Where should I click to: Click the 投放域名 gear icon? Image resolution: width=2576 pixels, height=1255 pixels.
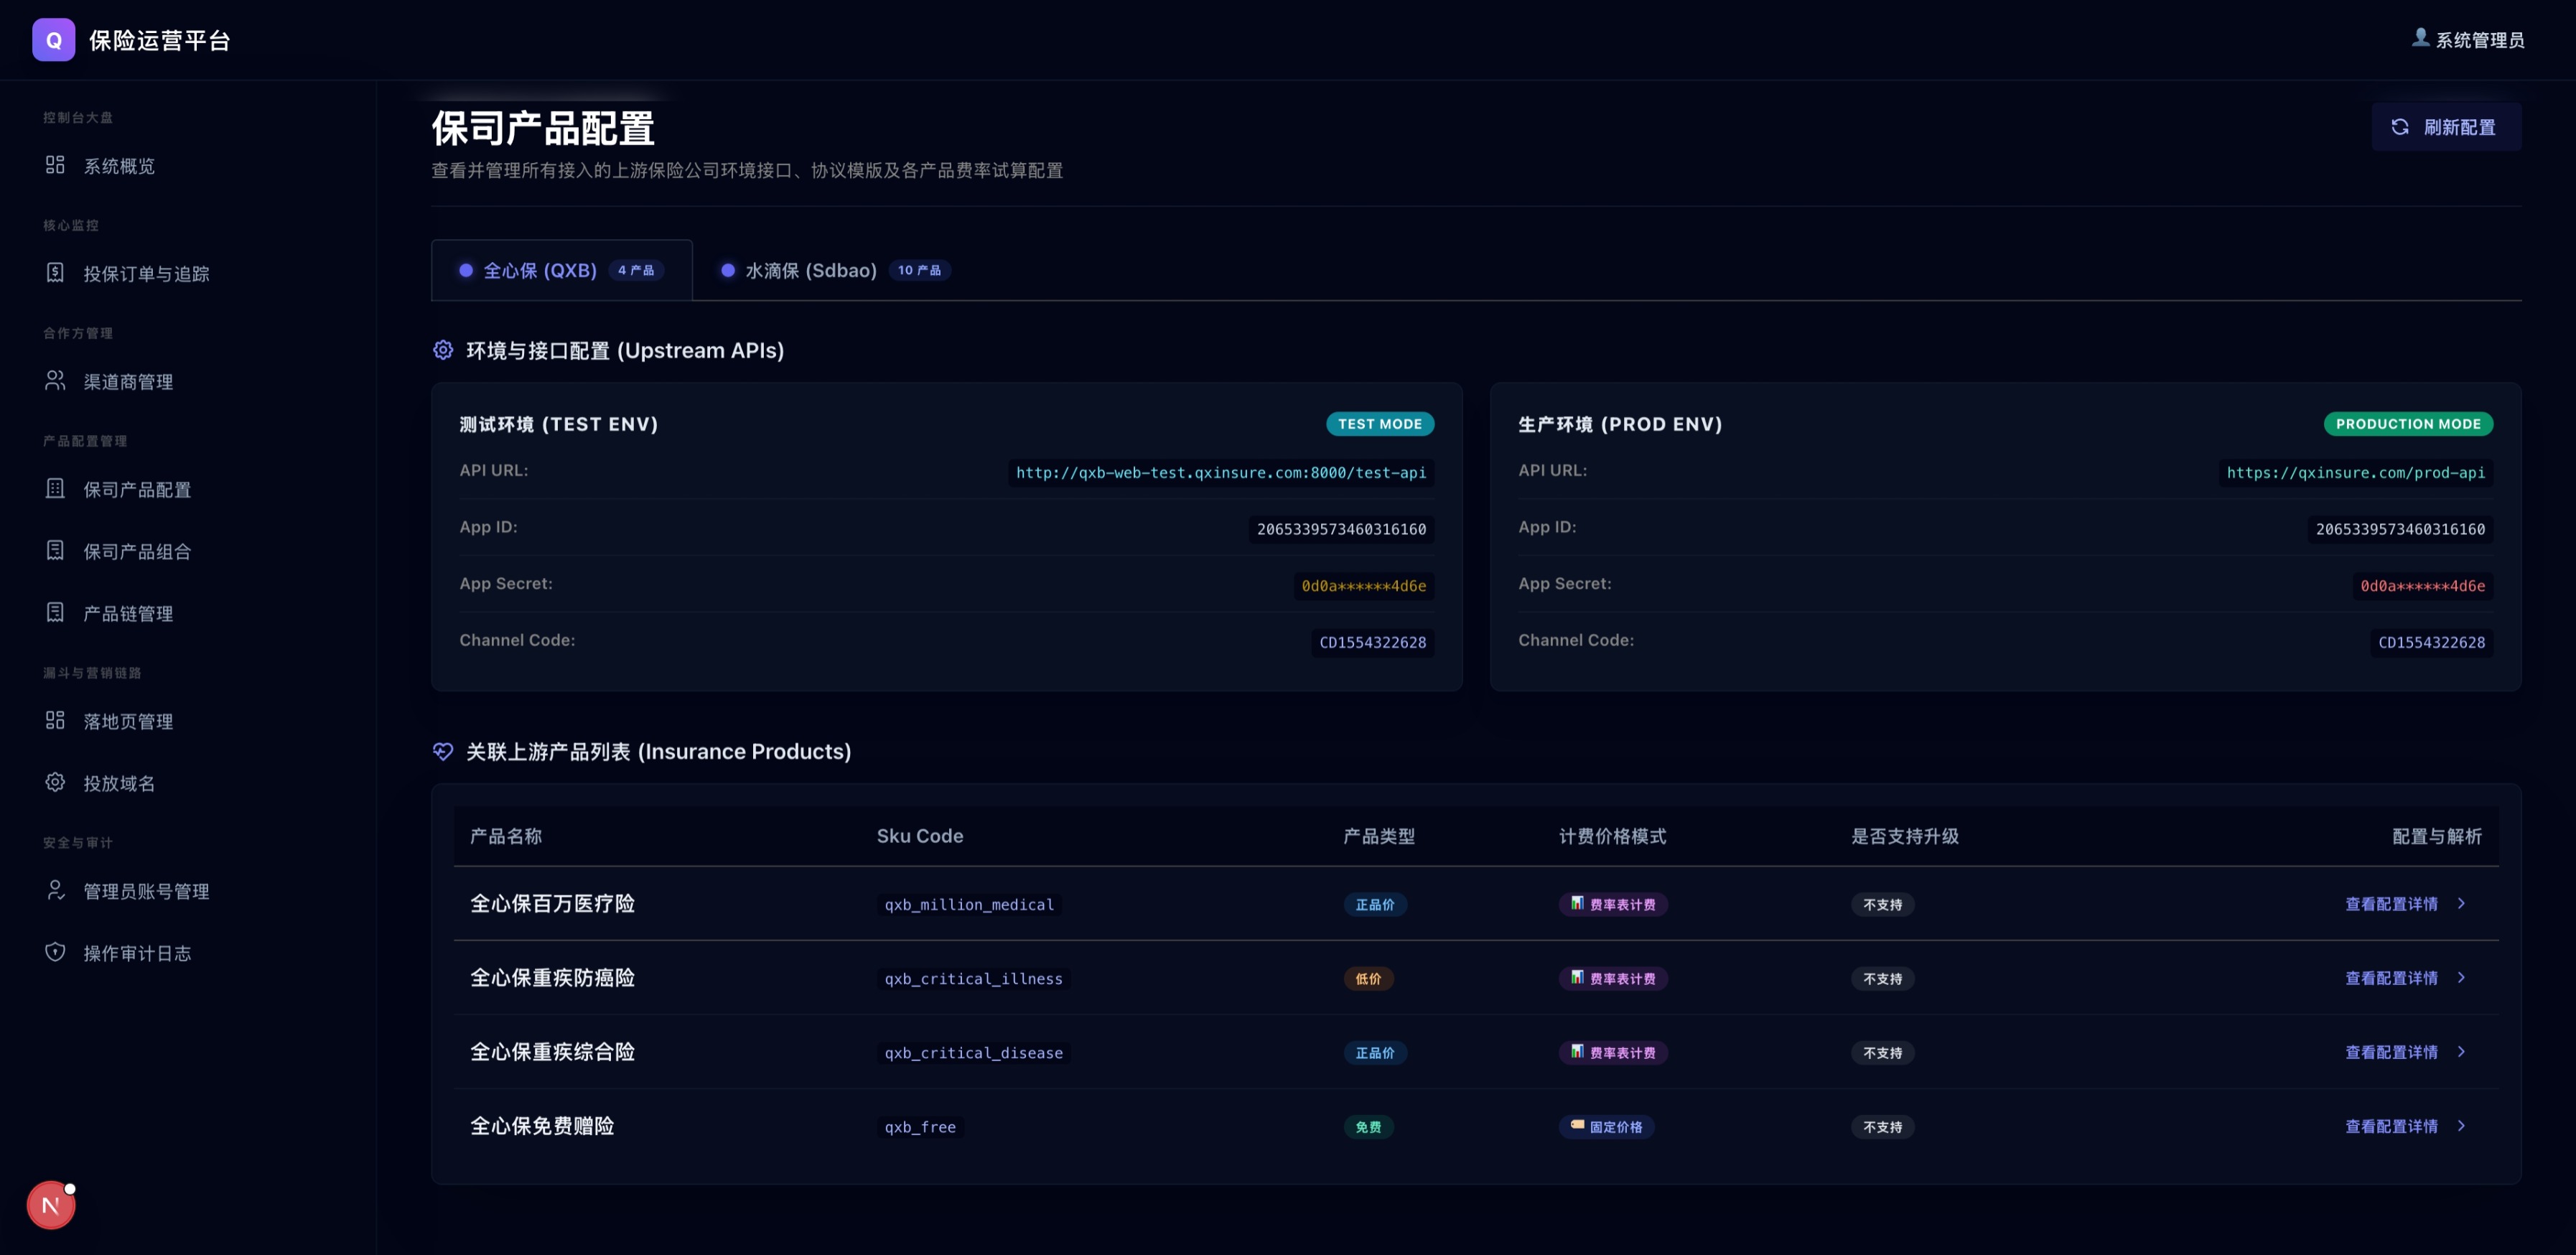coord(55,783)
